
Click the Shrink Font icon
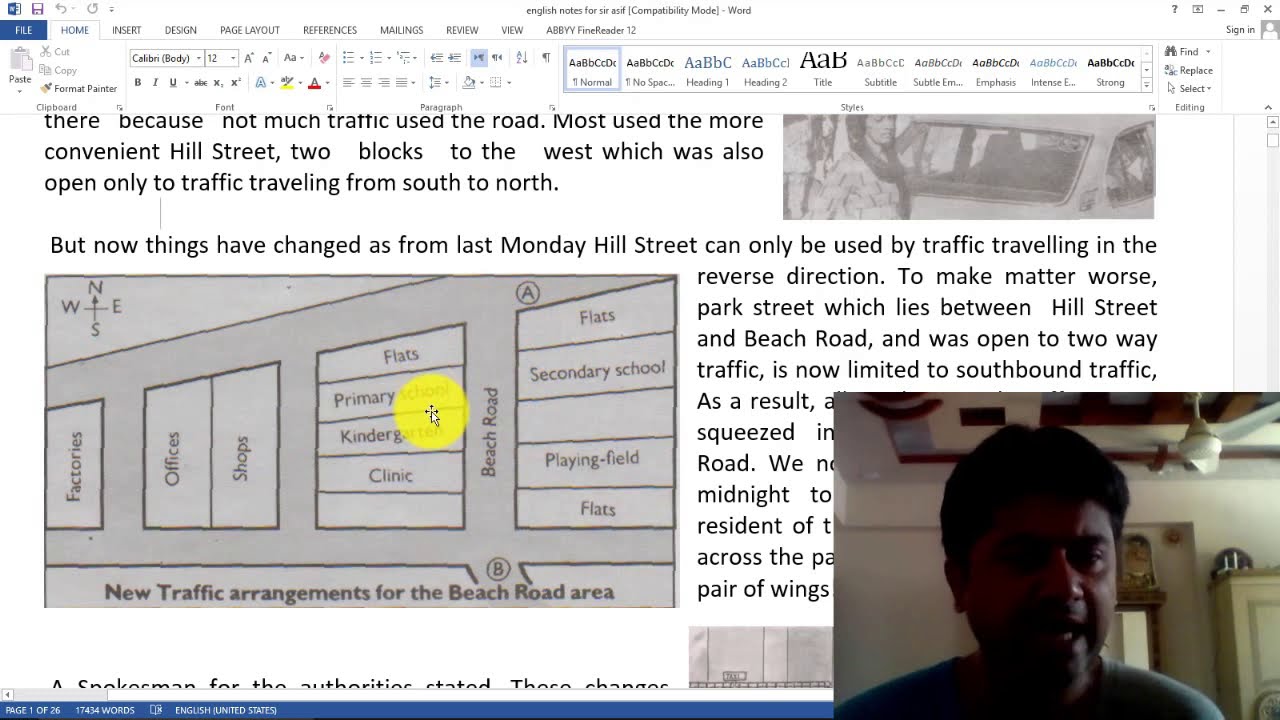267,58
